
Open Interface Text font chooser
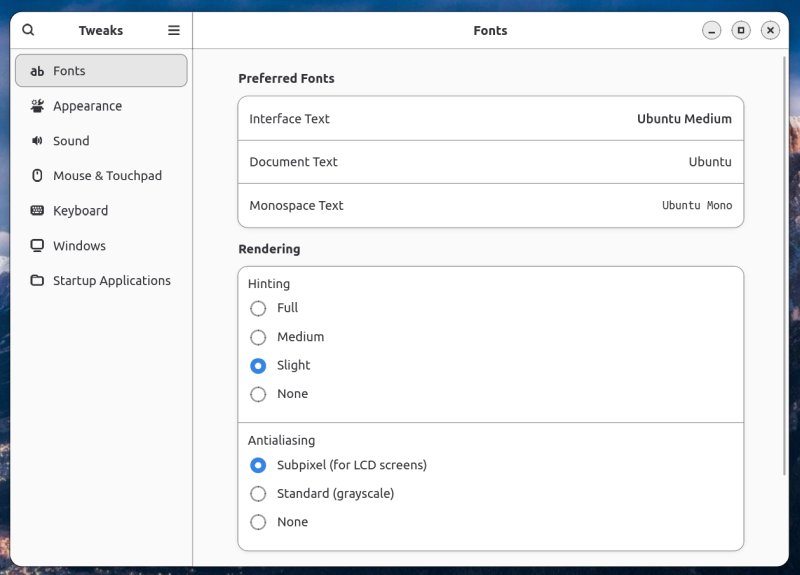click(490, 119)
